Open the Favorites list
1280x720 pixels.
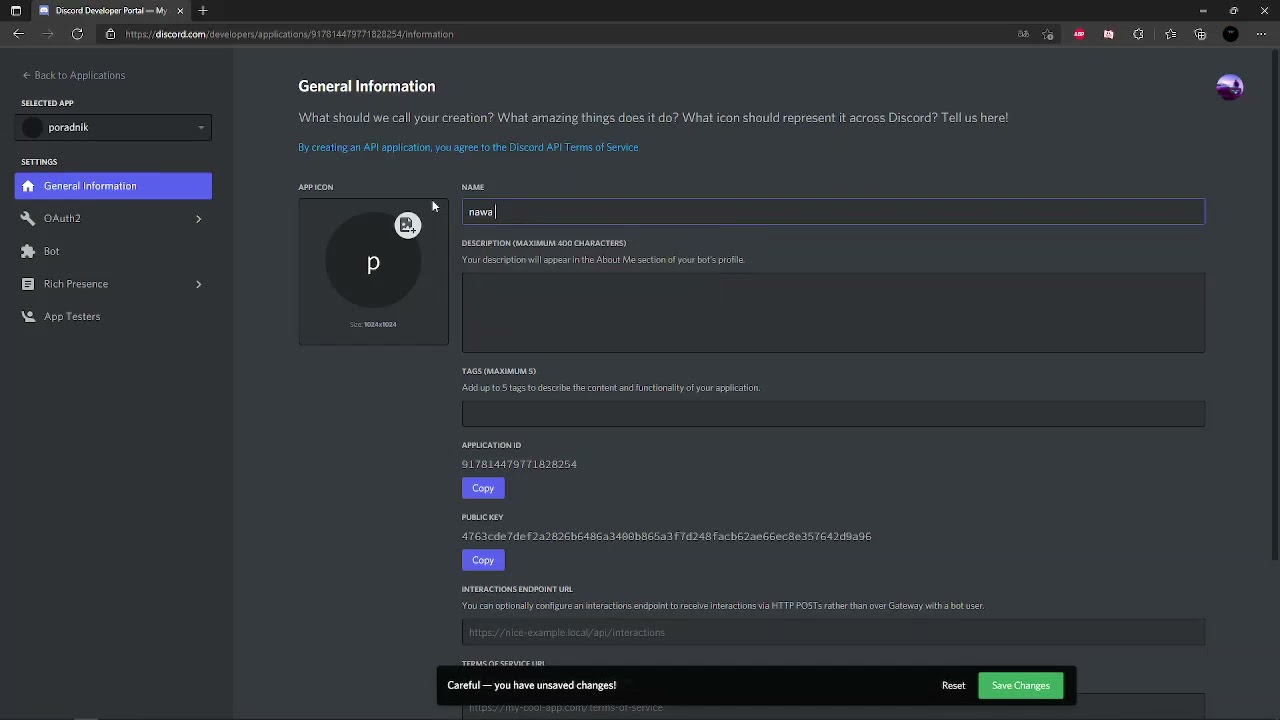(x=1170, y=34)
